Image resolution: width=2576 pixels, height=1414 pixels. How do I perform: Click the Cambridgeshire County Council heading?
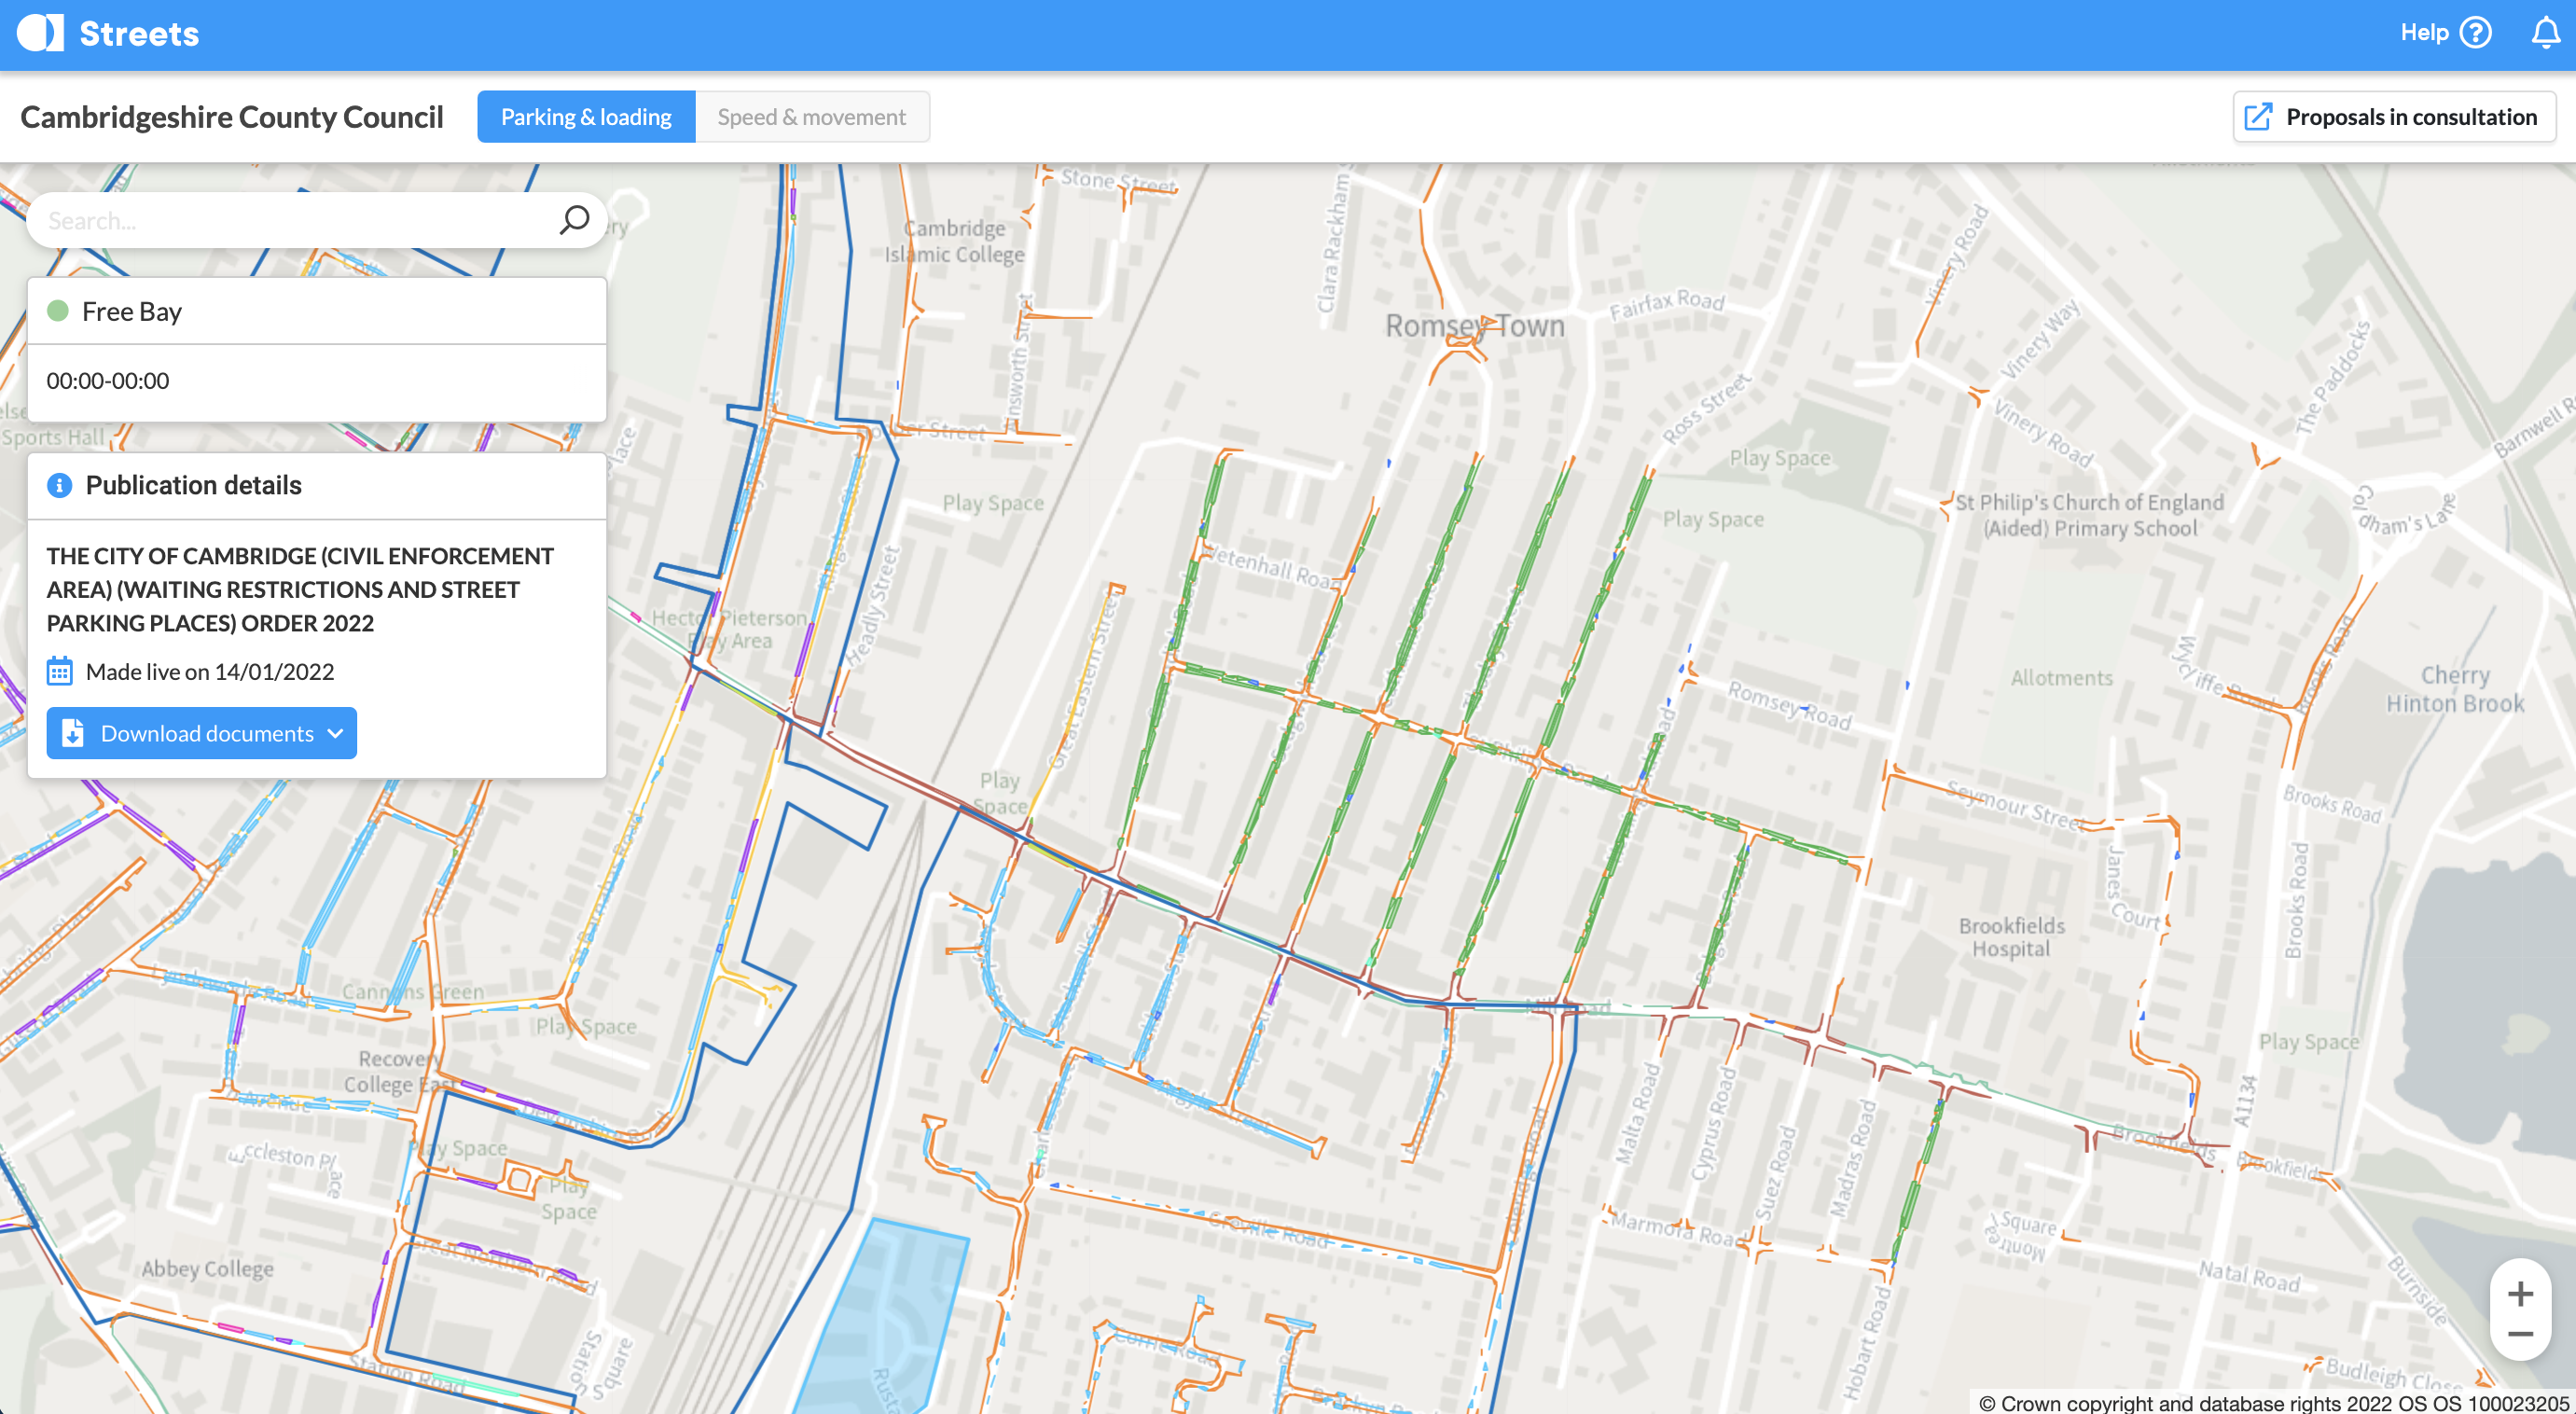[x=232, y=117]
